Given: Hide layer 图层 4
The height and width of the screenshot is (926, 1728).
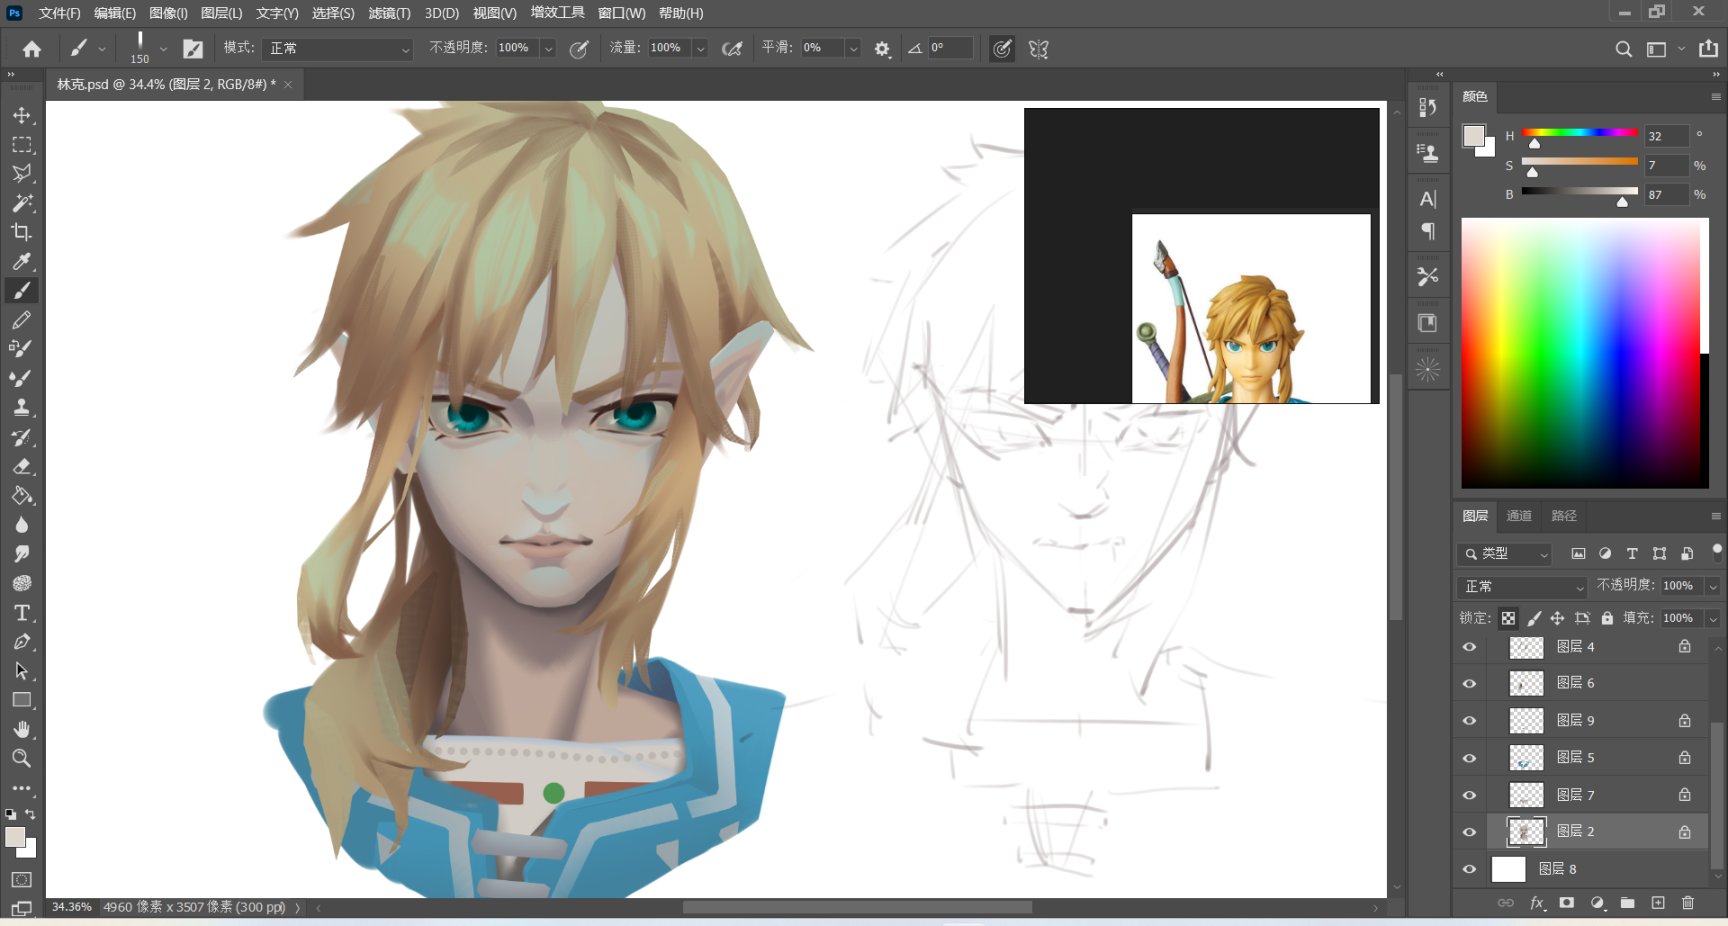Looking at the screenshot, I should pyautogui.click(x=1469, y=647).
